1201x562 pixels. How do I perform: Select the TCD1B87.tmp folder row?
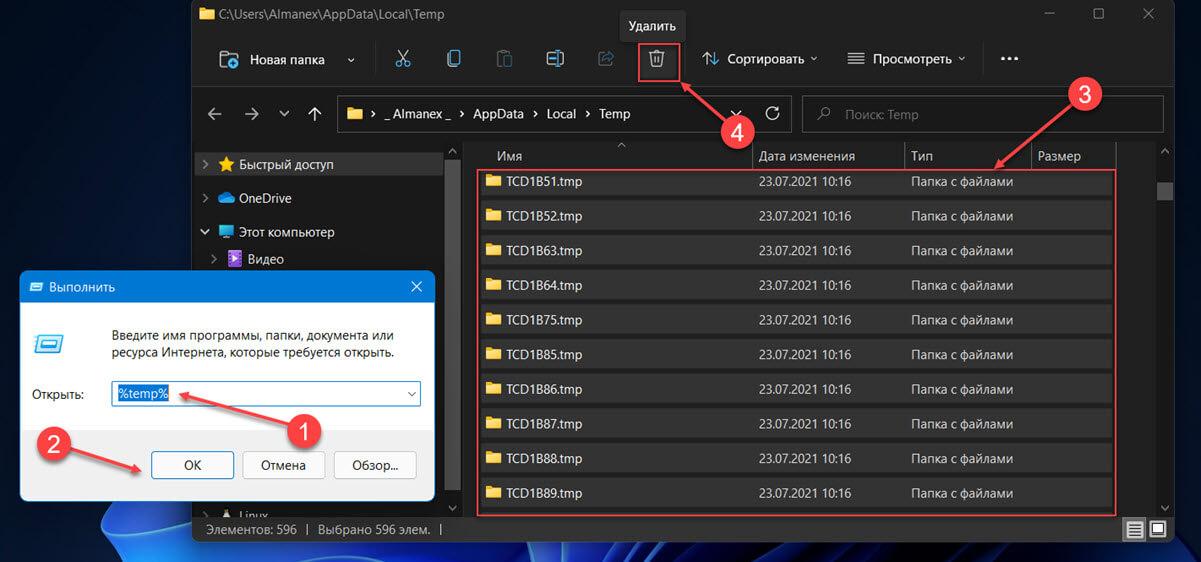pyautogui.click(x=796, y=424)
